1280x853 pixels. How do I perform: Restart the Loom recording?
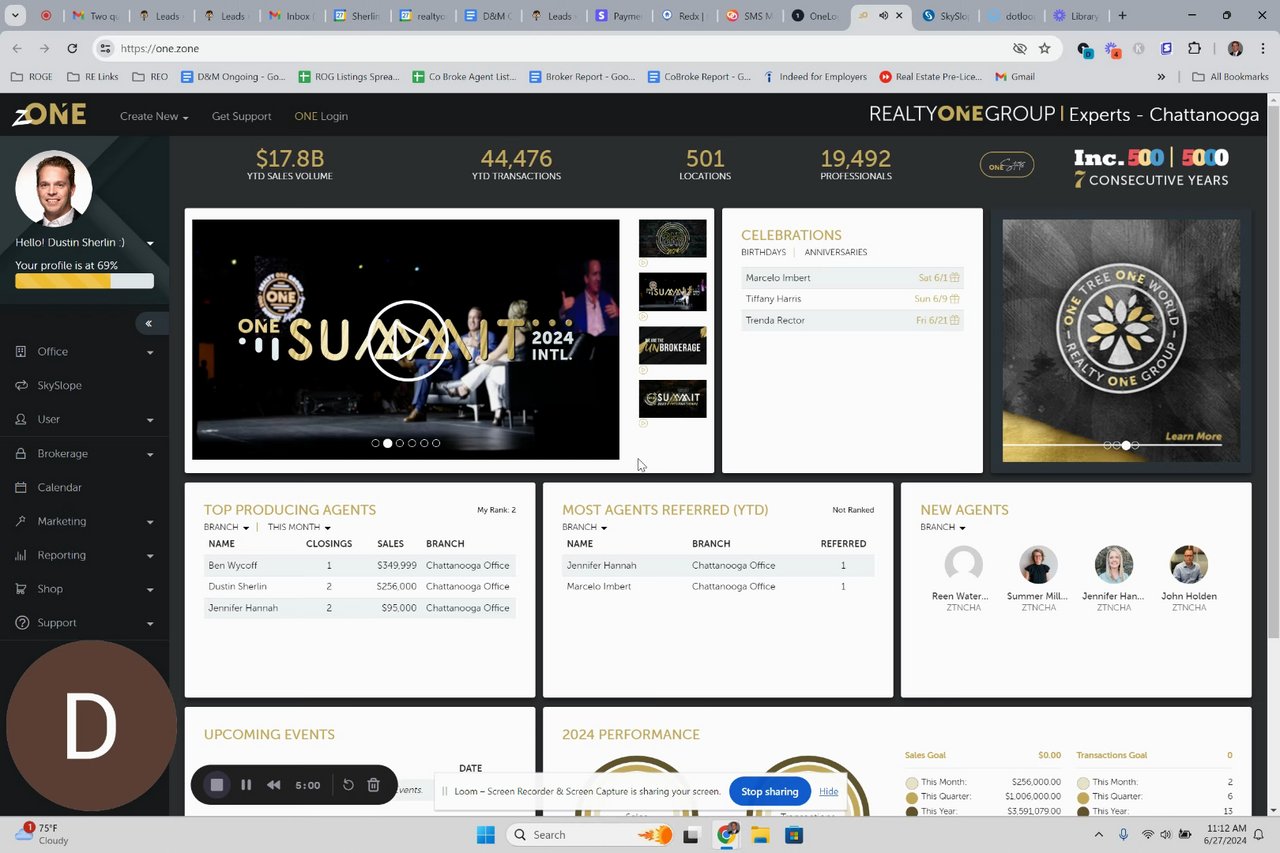(348, 785)
